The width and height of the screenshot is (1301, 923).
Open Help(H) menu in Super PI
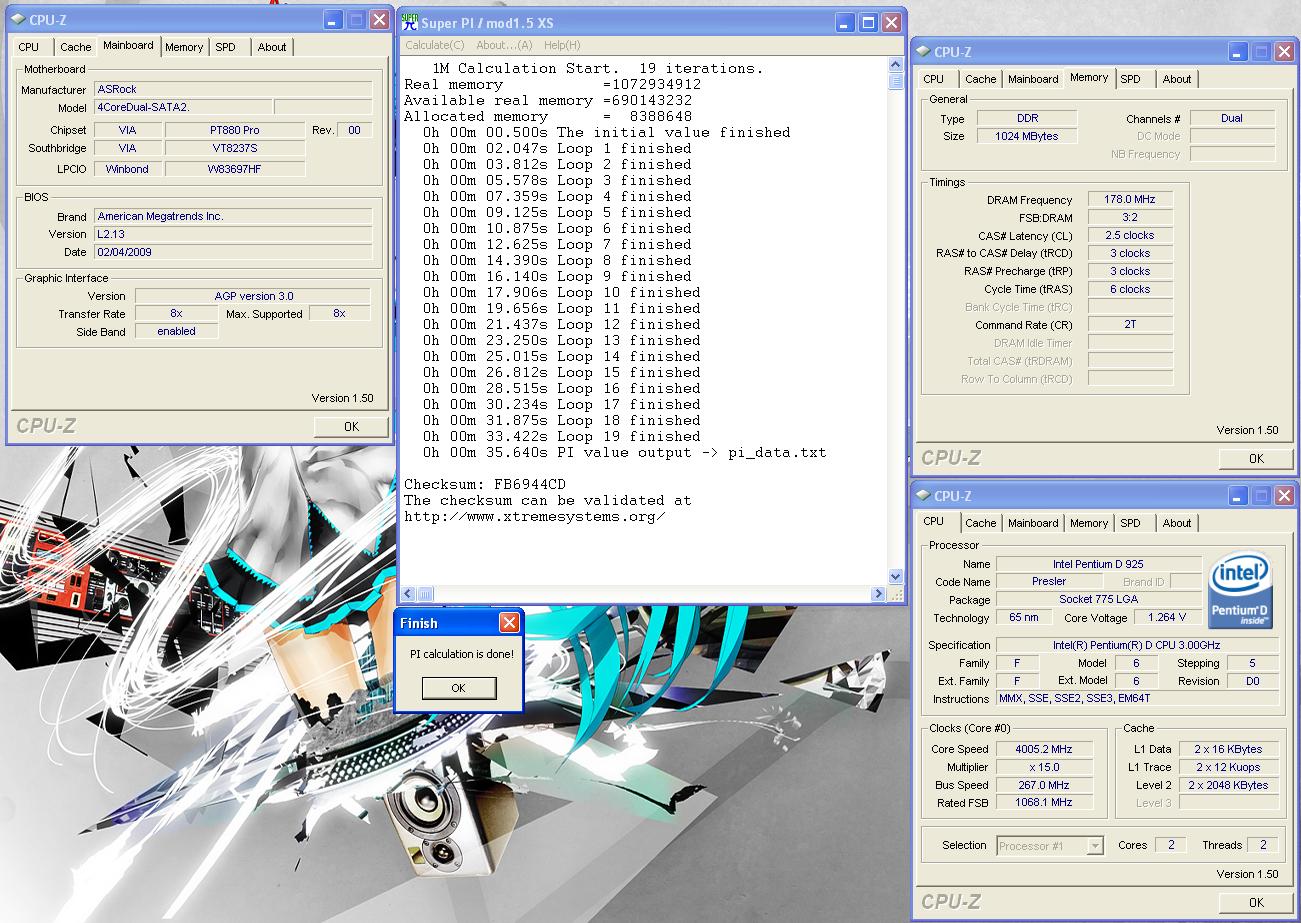point(562,45)
